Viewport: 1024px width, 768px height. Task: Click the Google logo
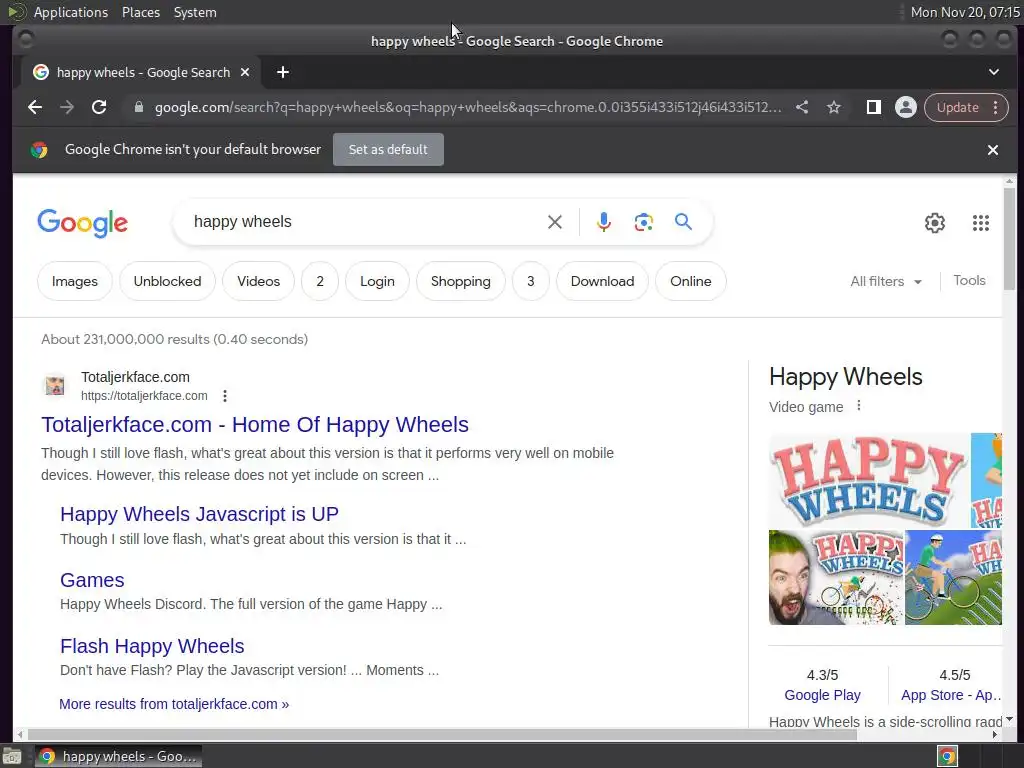(82, 223)
